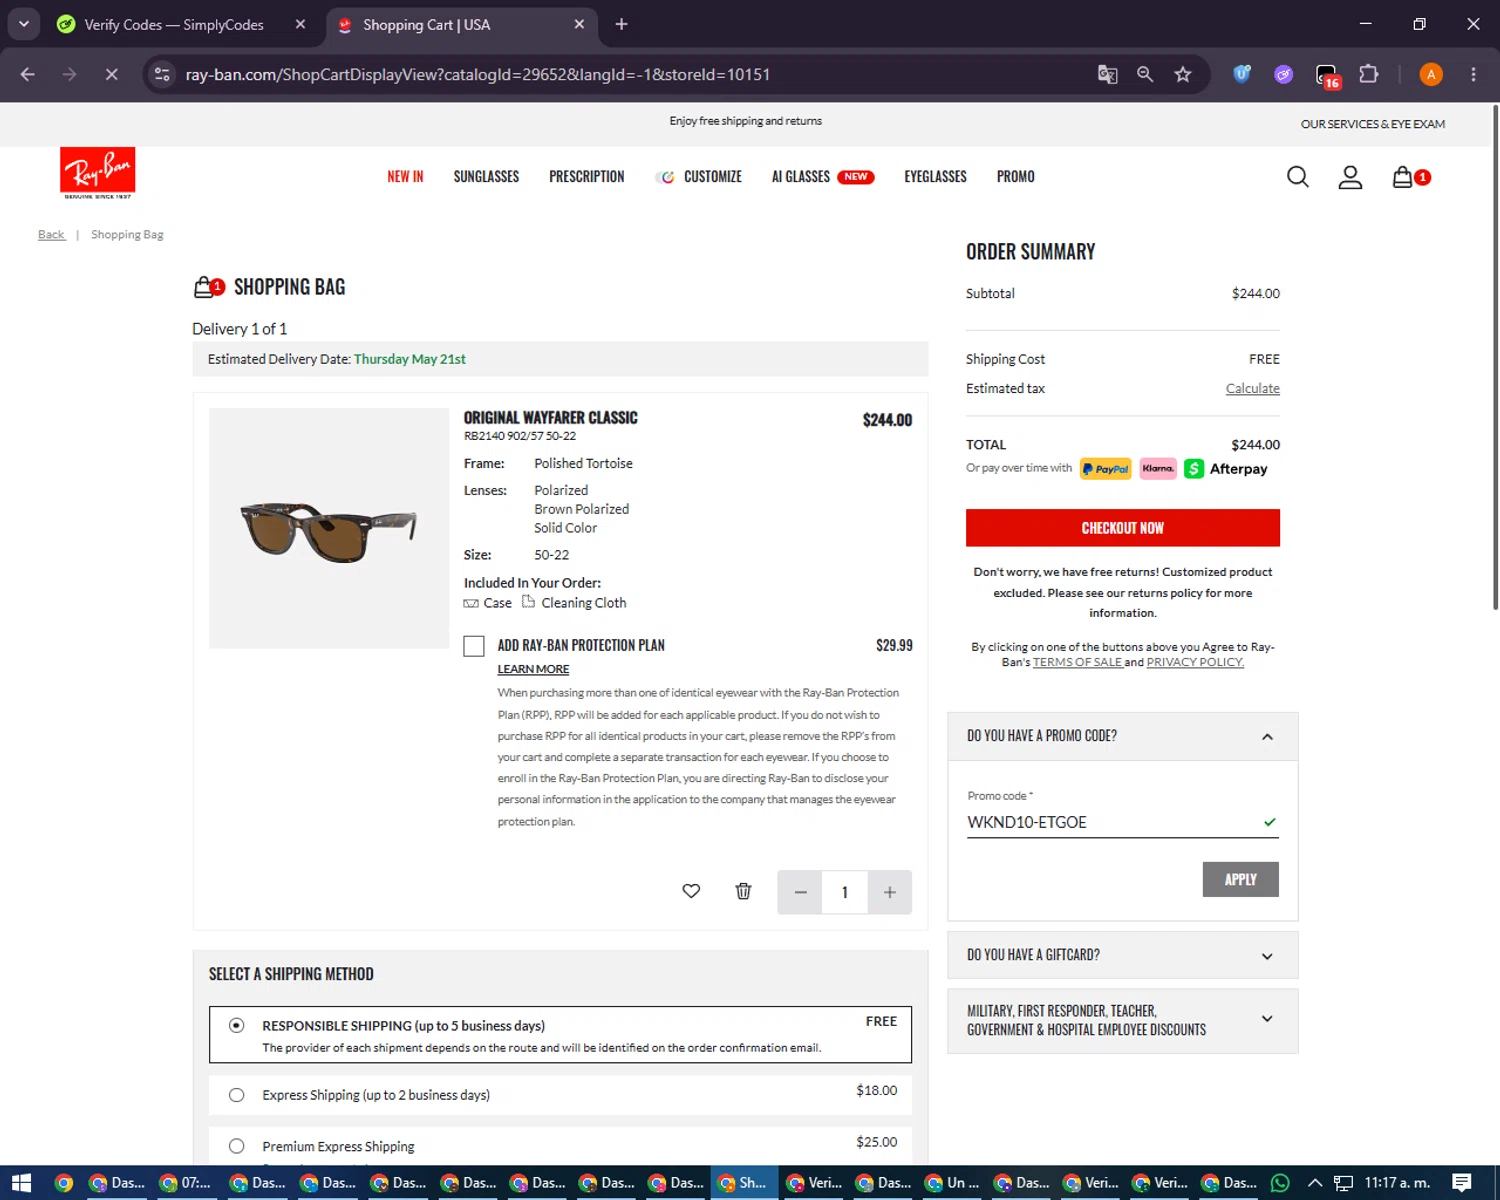Image resolution: width=1500 pixels, height=1200 pixels.
Task: Click the browser address bar URL
Action: click(x=477, y=74)
